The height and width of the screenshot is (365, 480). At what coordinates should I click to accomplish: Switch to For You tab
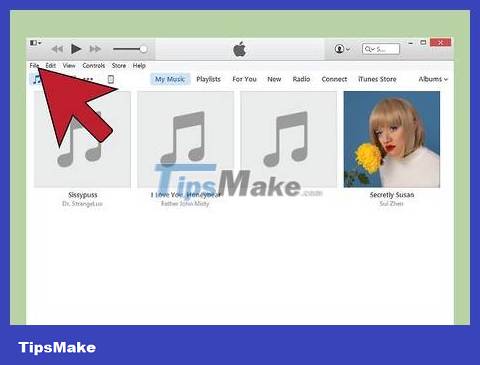point(244,79)
